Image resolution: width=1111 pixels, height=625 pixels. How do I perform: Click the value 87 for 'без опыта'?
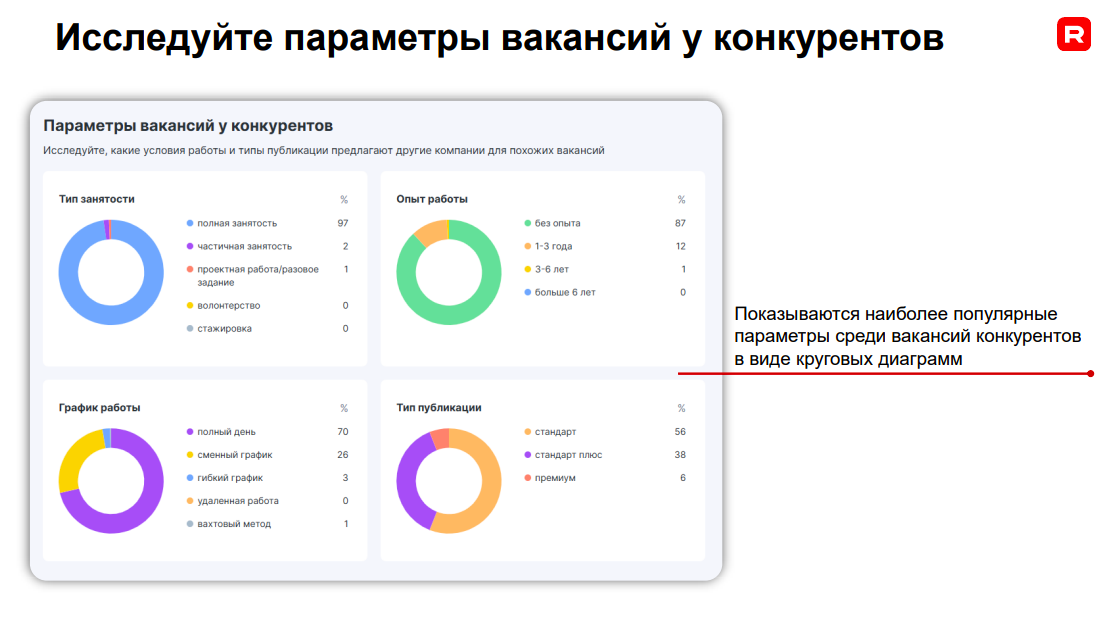(680, 223)
